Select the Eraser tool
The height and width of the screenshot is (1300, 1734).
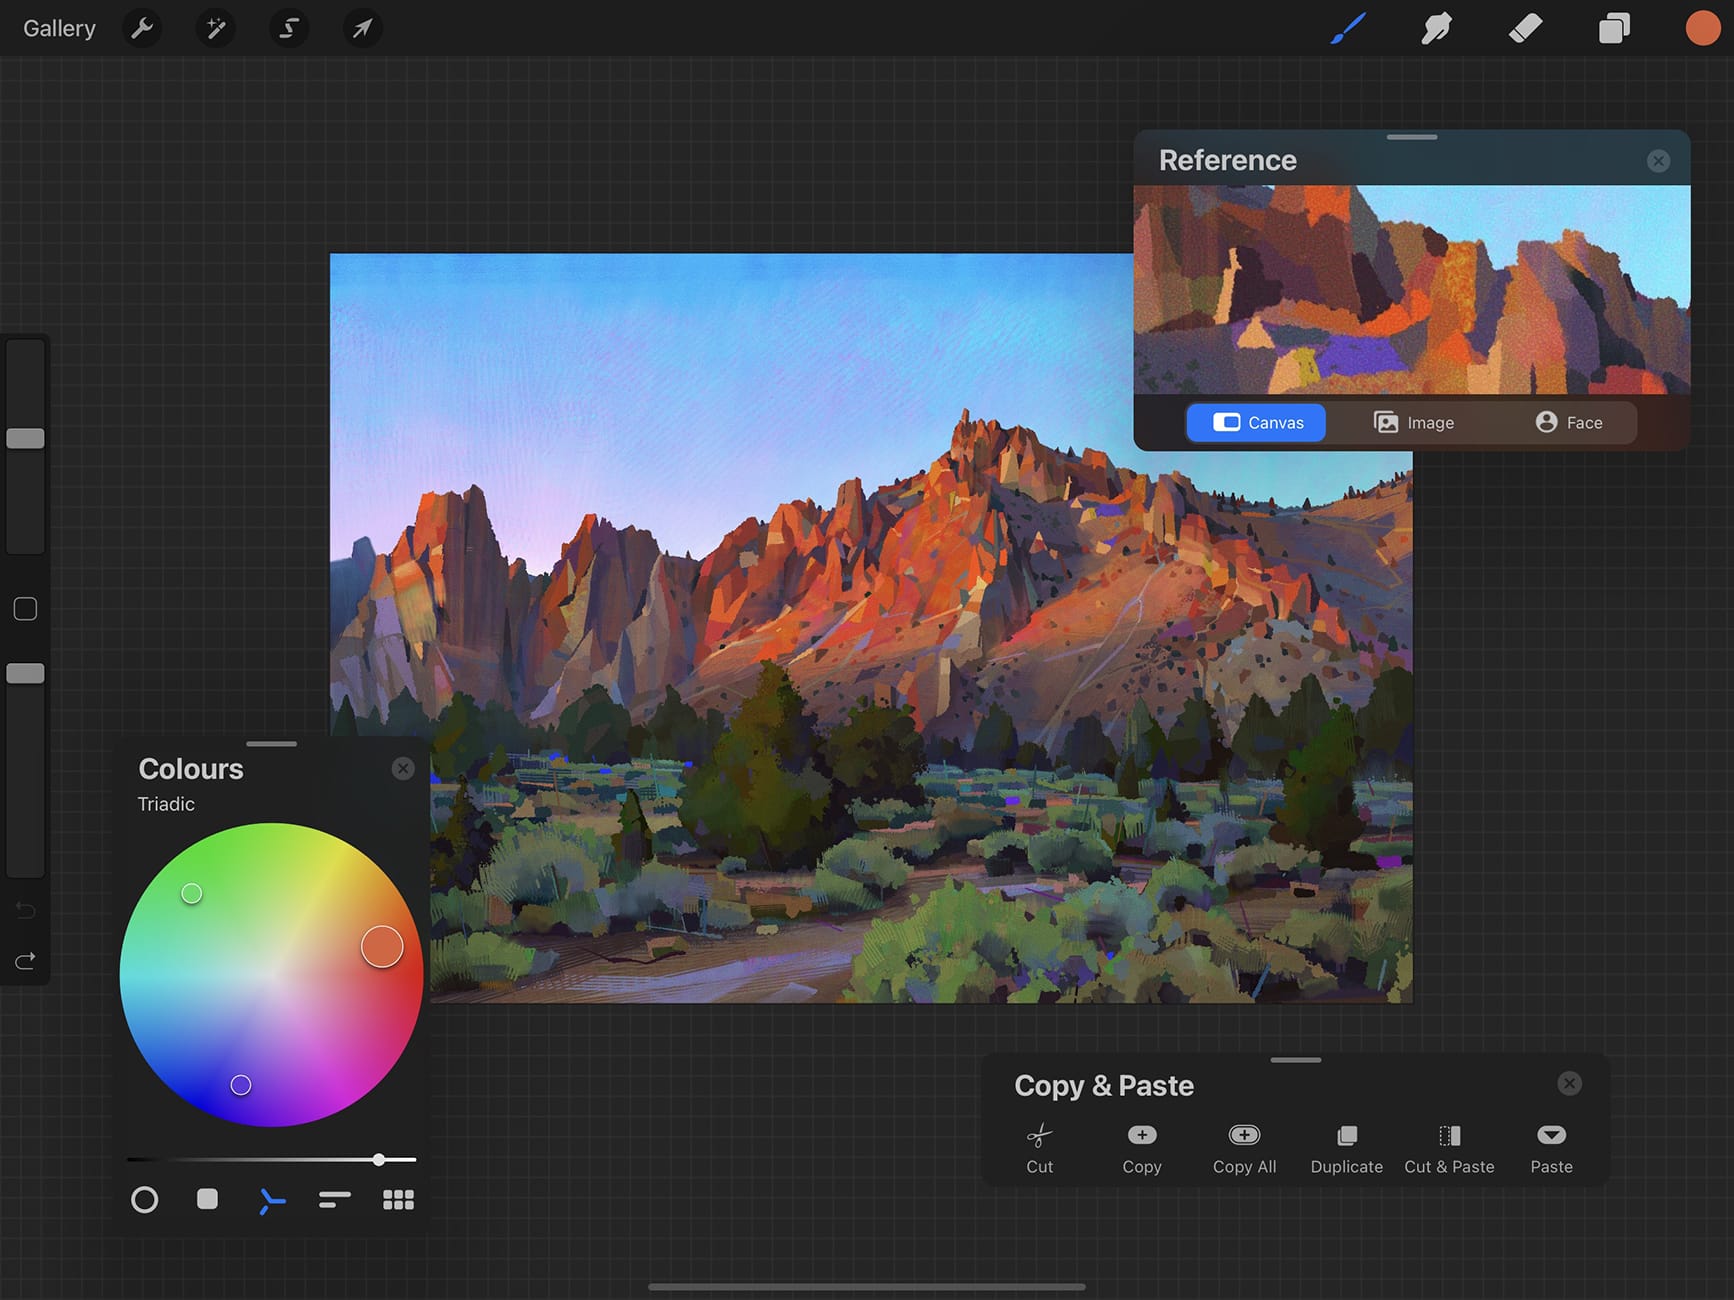[1523, 28]
